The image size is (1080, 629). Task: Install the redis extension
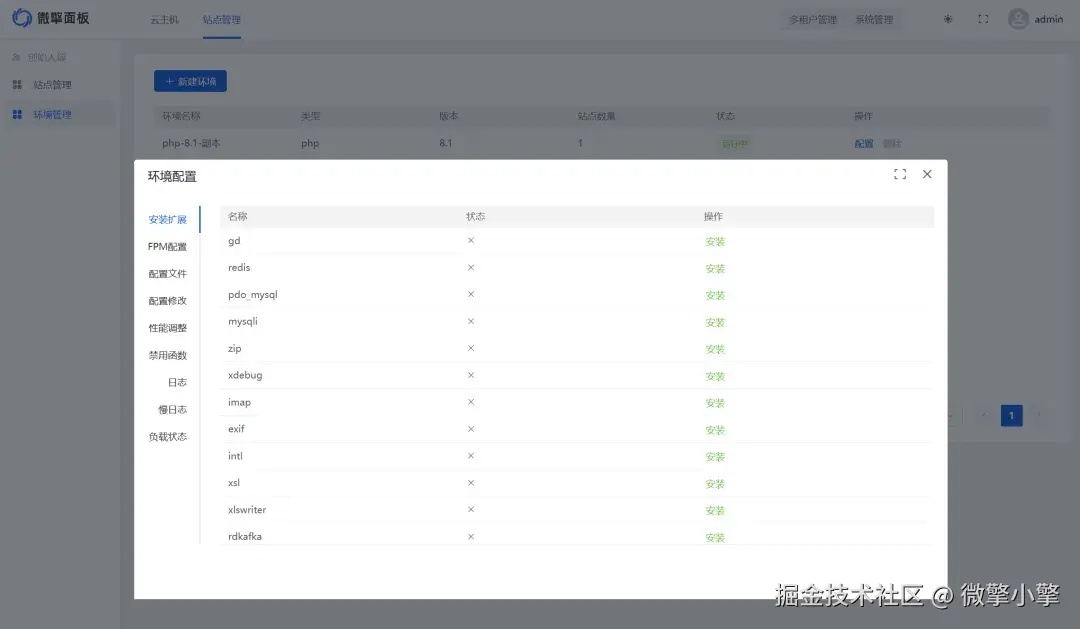pos(715,268)
